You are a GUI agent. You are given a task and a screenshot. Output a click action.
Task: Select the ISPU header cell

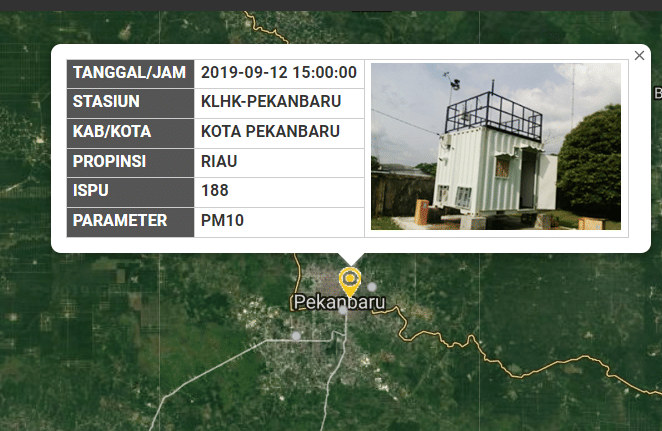130,190
